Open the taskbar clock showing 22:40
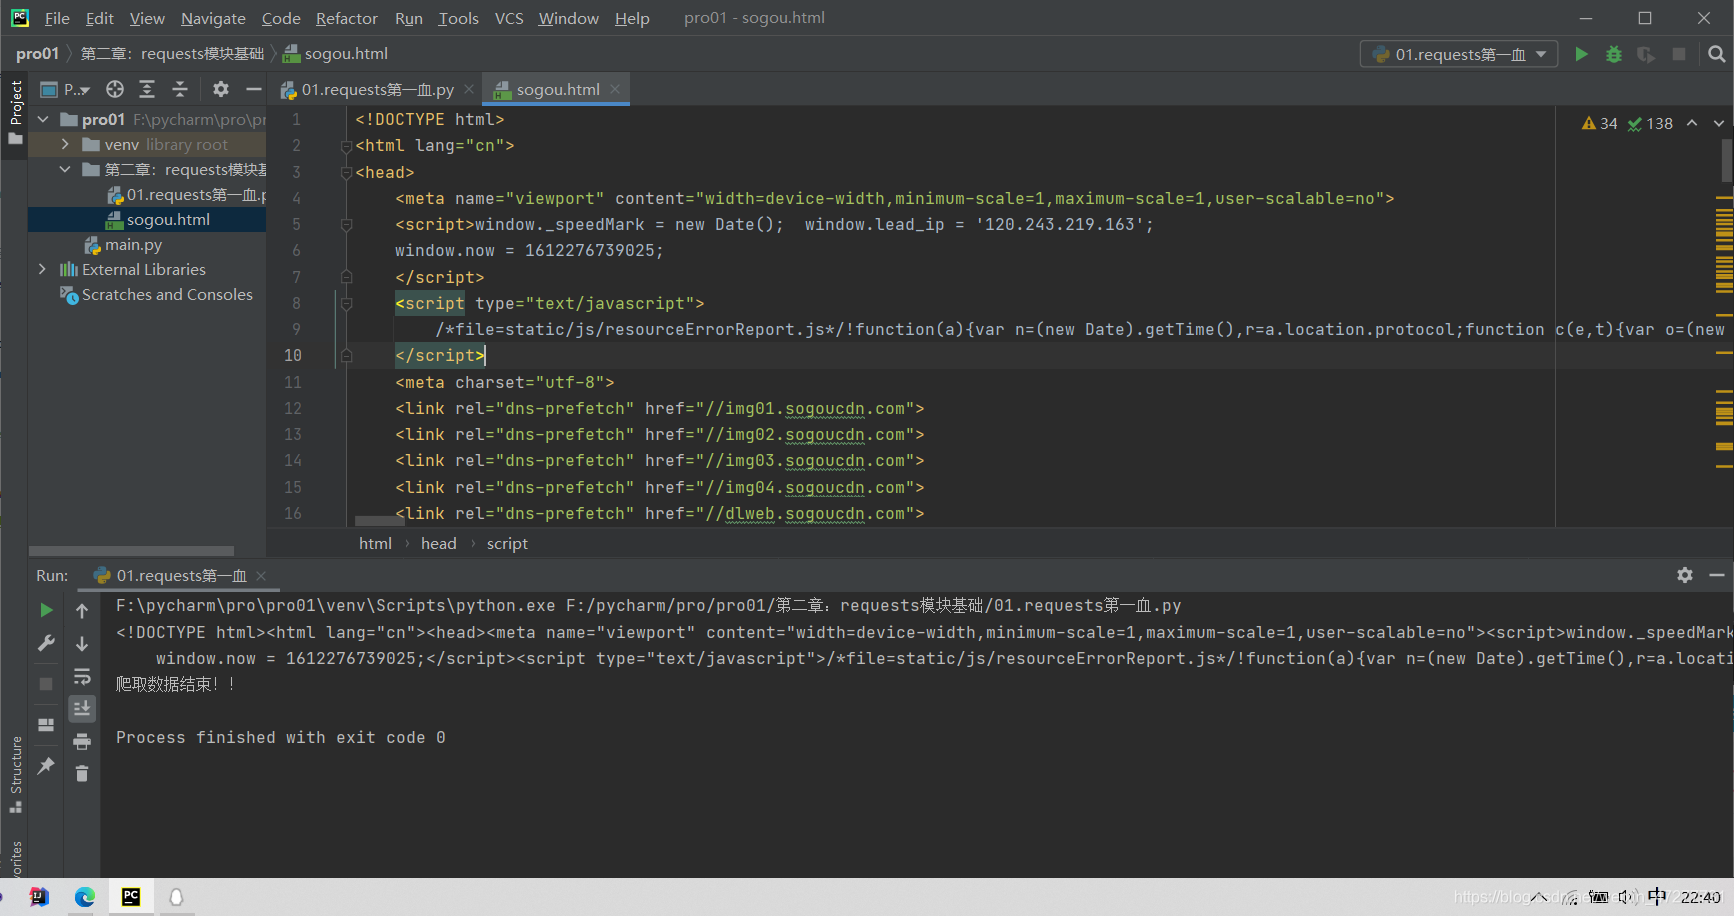Image resolution: width=1734 pixels, height=916 pixels. [1701, 897]
